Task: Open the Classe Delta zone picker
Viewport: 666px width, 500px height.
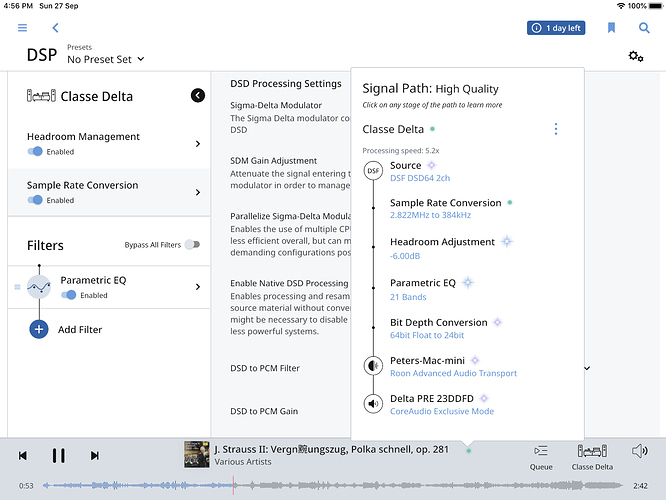Action: click(x=592, y=457)
